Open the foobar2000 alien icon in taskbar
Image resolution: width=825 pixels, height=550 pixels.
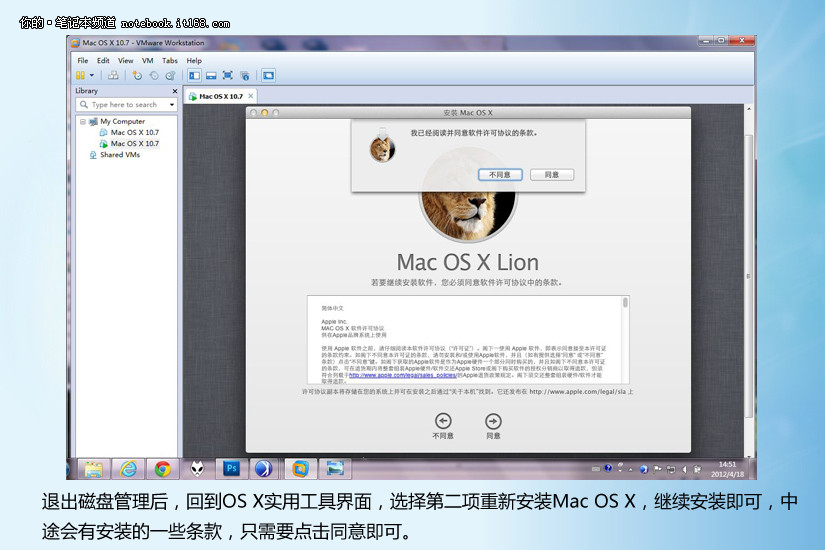coord(197,468)
